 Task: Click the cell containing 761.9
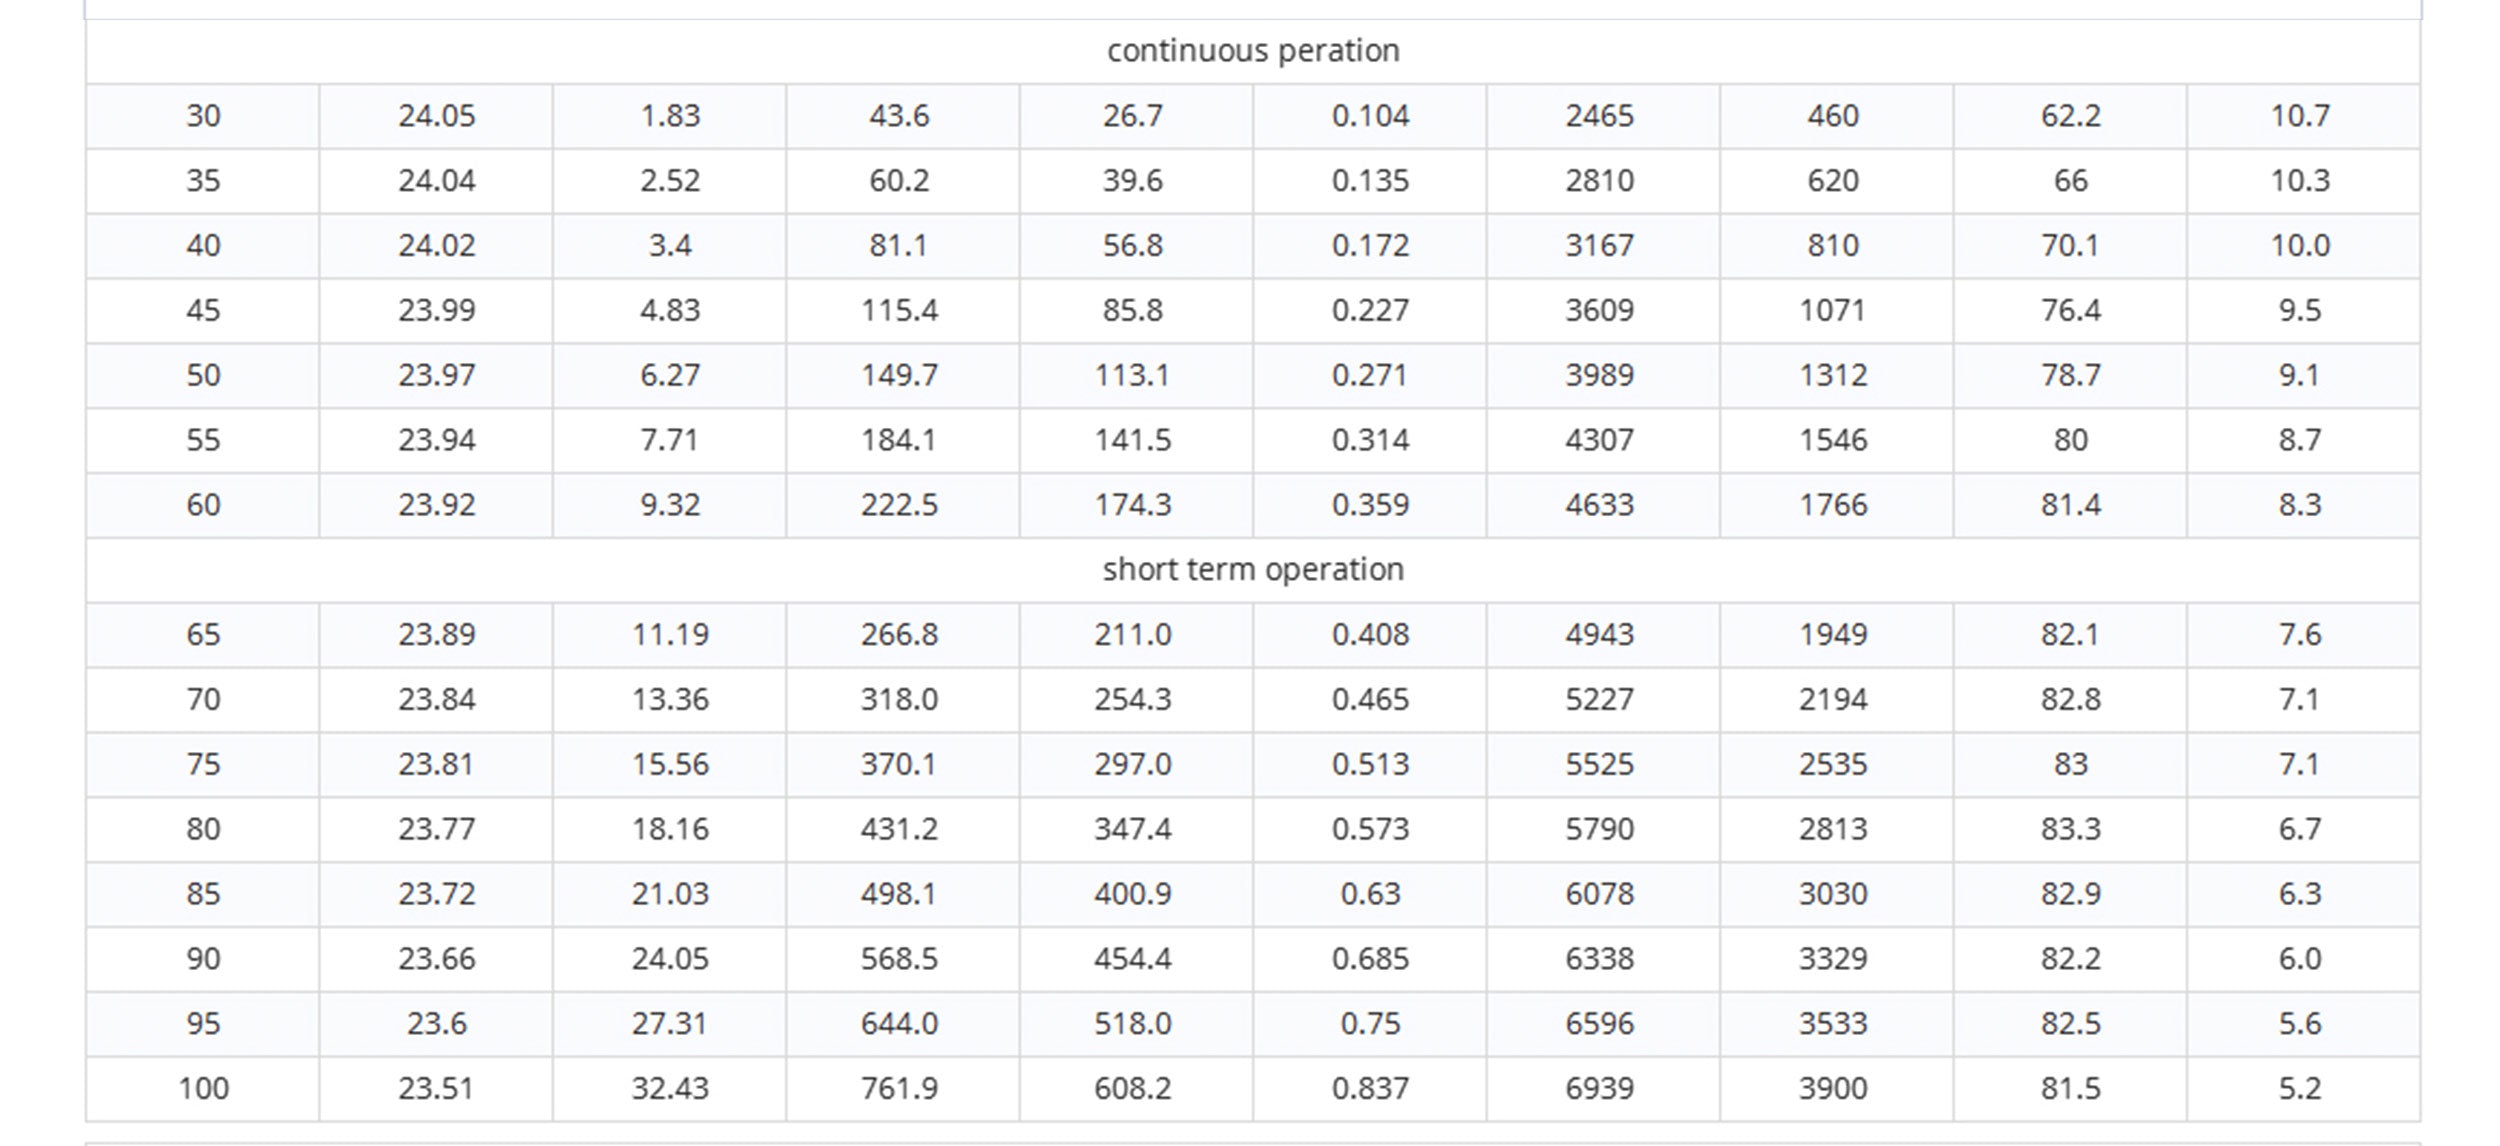click(x=900, y=1088)
